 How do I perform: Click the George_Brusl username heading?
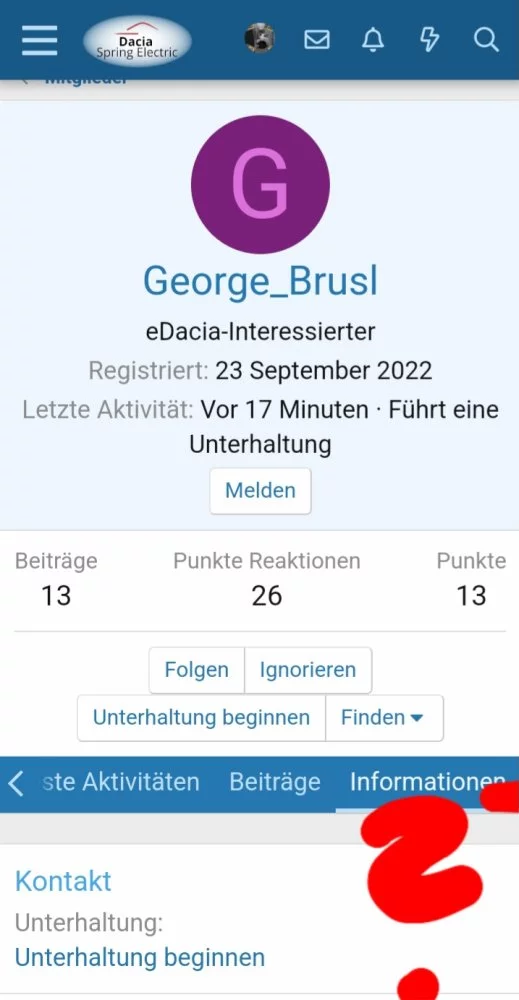(260, 281)
